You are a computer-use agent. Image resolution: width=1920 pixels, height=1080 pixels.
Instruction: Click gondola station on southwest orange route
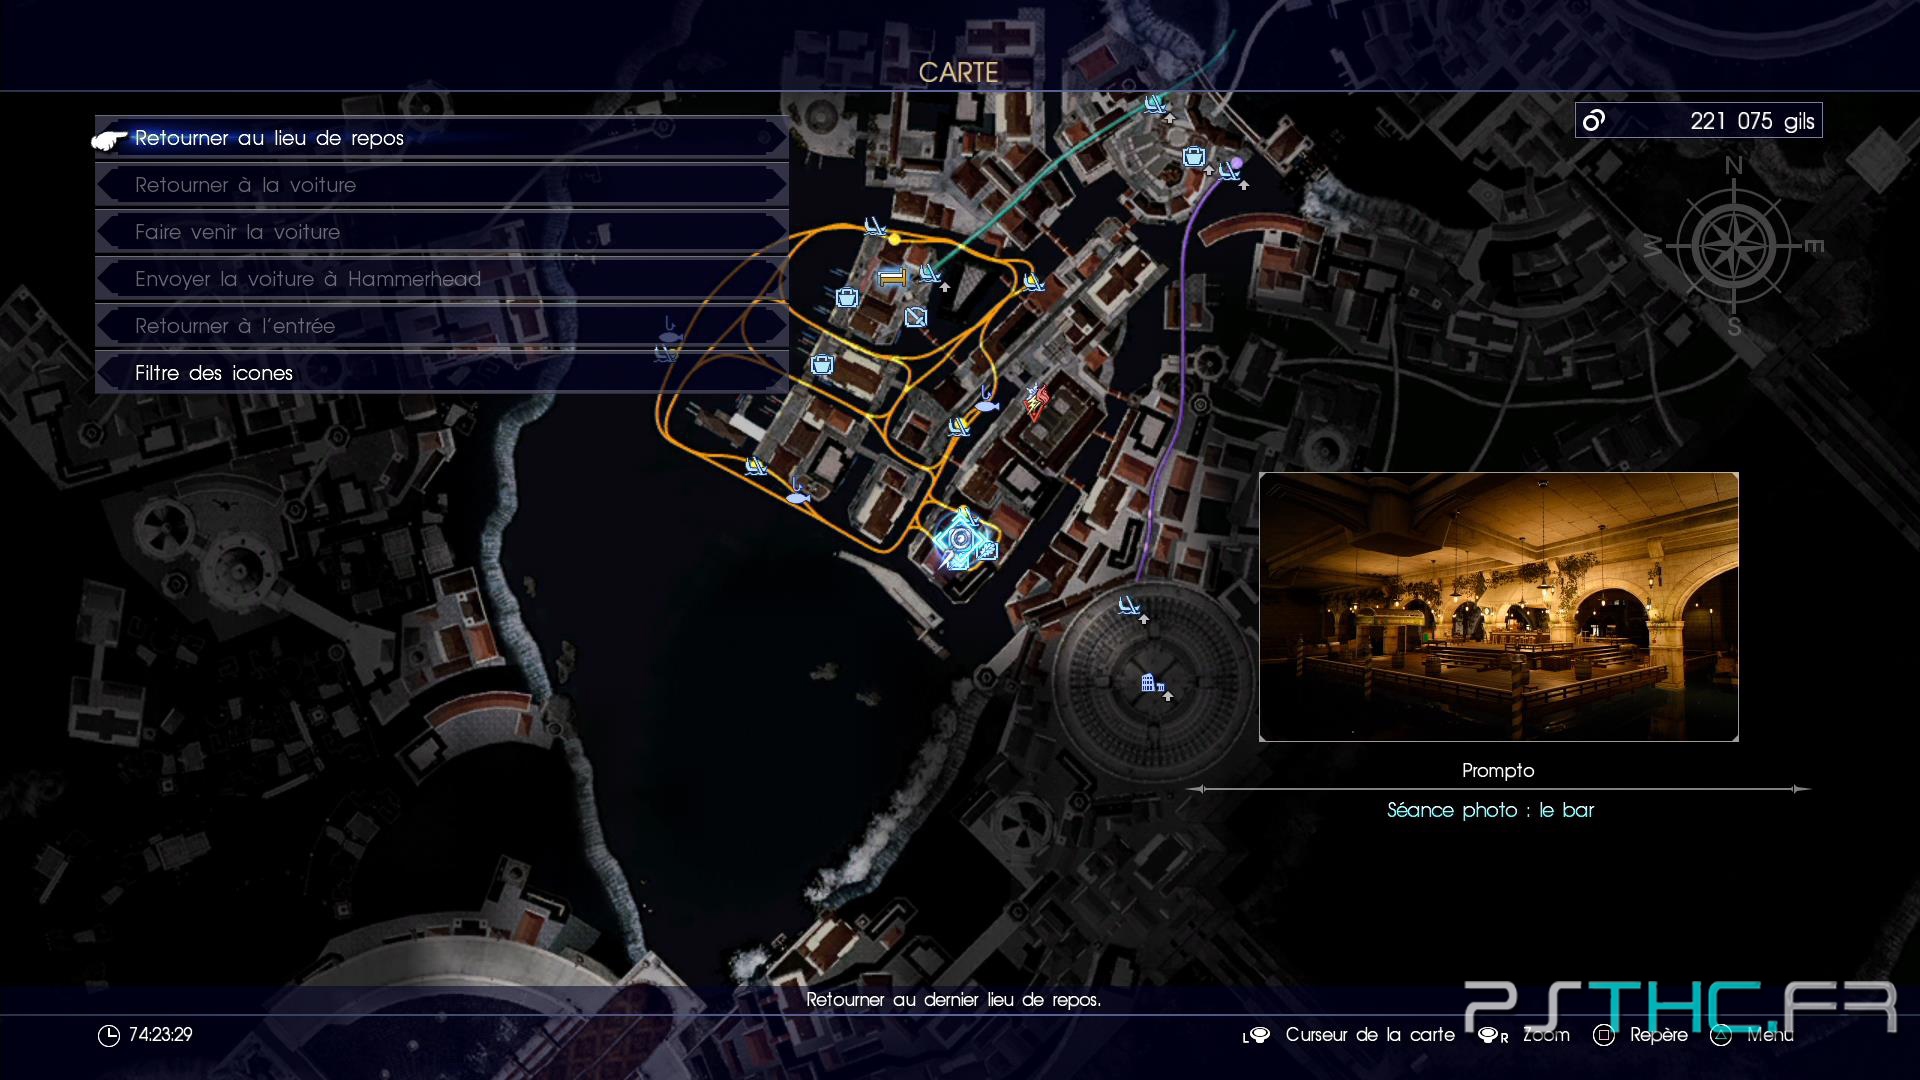[756, 465]
